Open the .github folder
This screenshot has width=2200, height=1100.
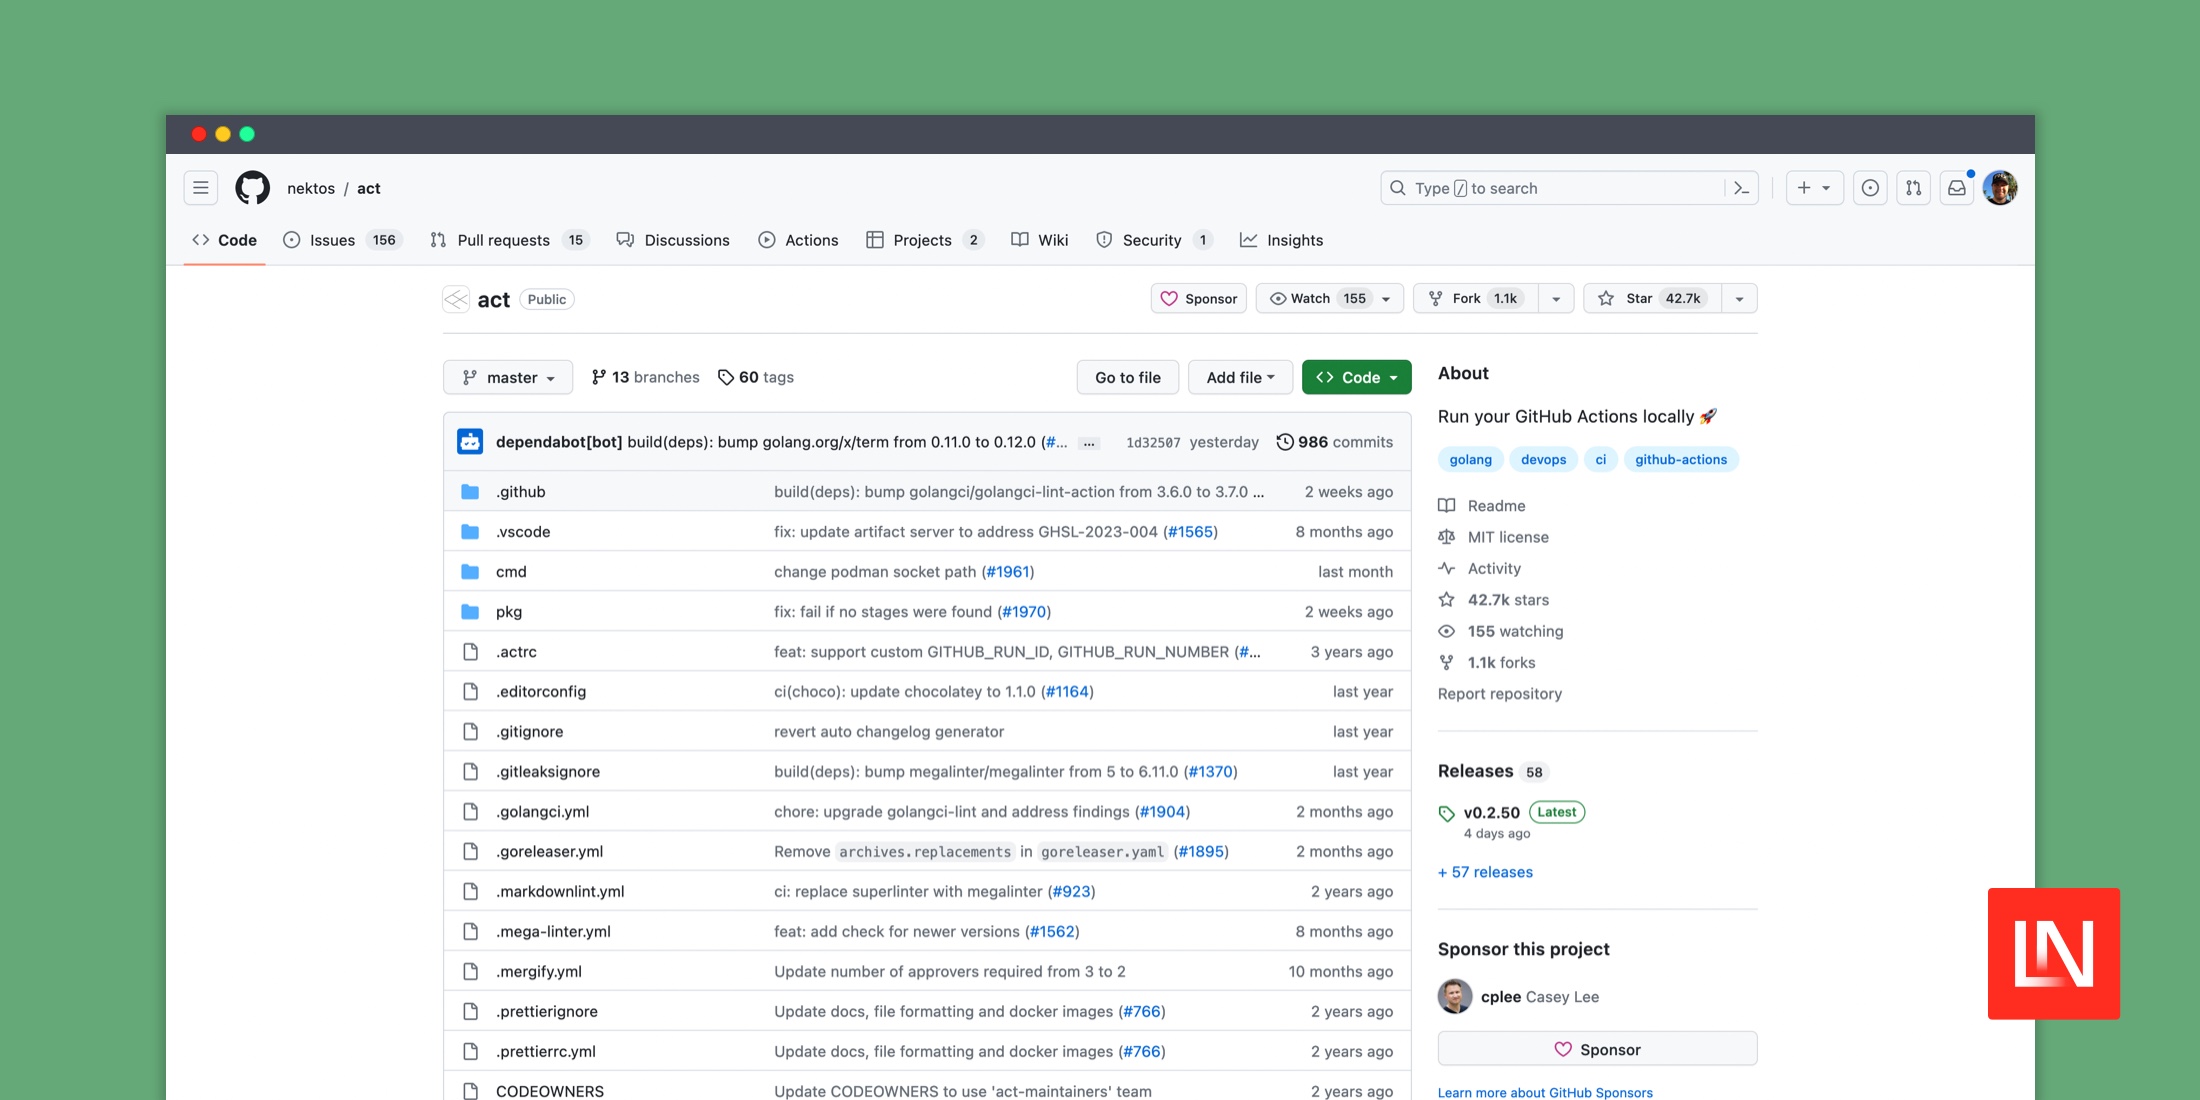pyautogui.click(x=520, y=491)
